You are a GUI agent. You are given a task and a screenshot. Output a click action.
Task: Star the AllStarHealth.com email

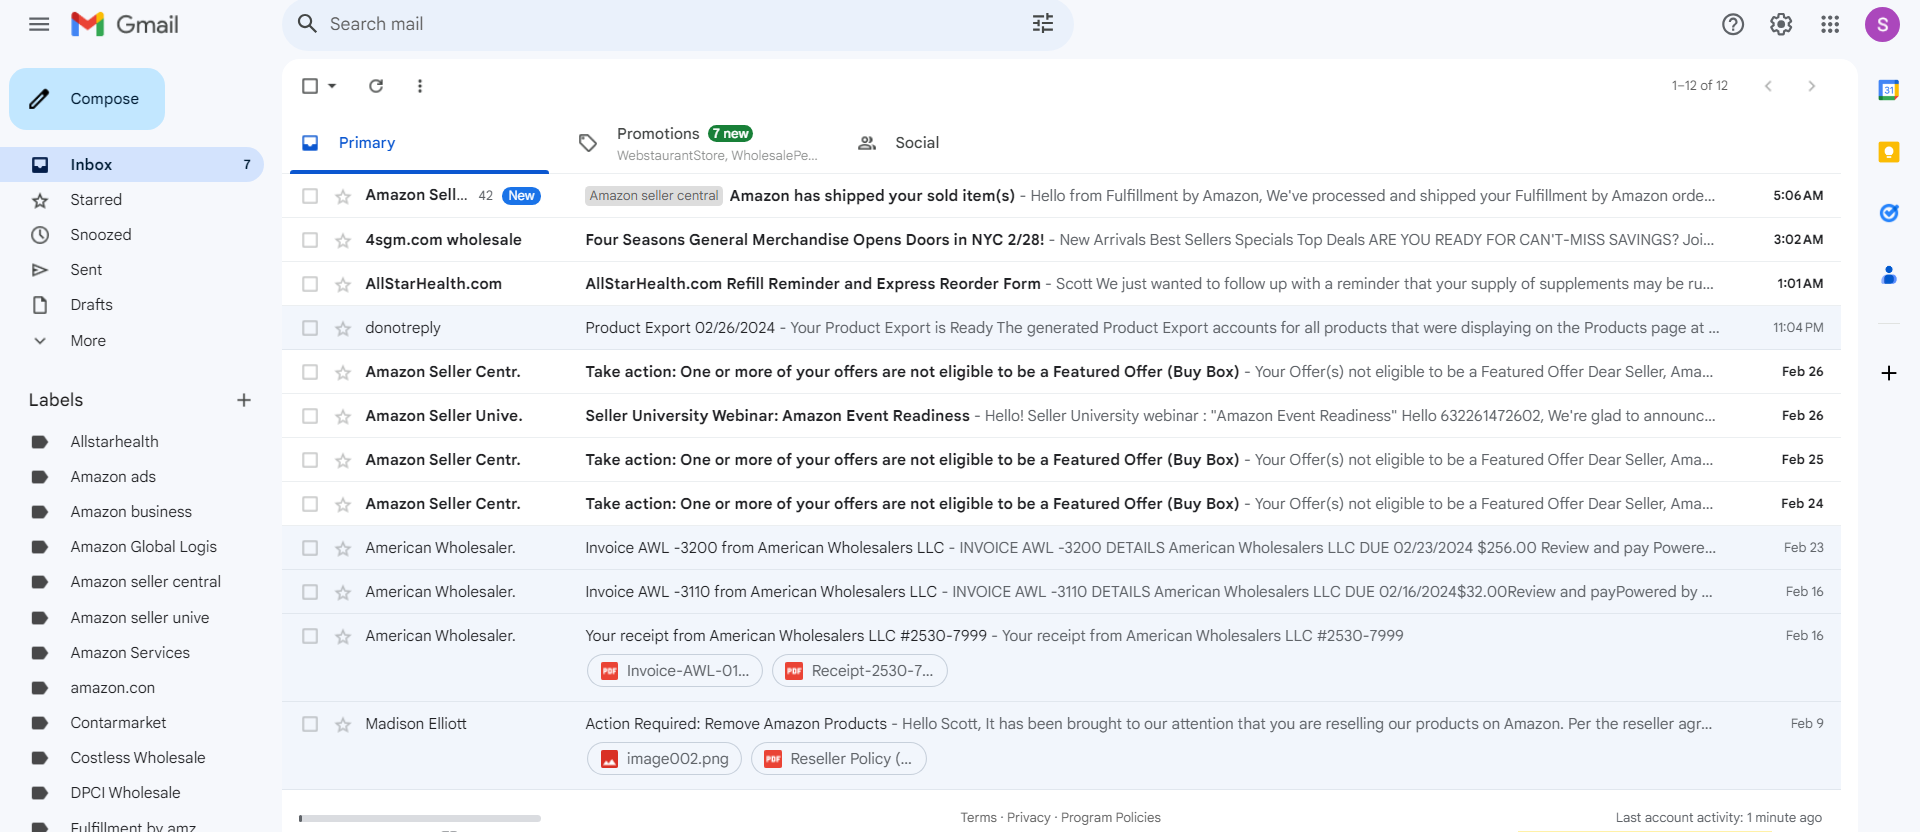pos(343,284)
